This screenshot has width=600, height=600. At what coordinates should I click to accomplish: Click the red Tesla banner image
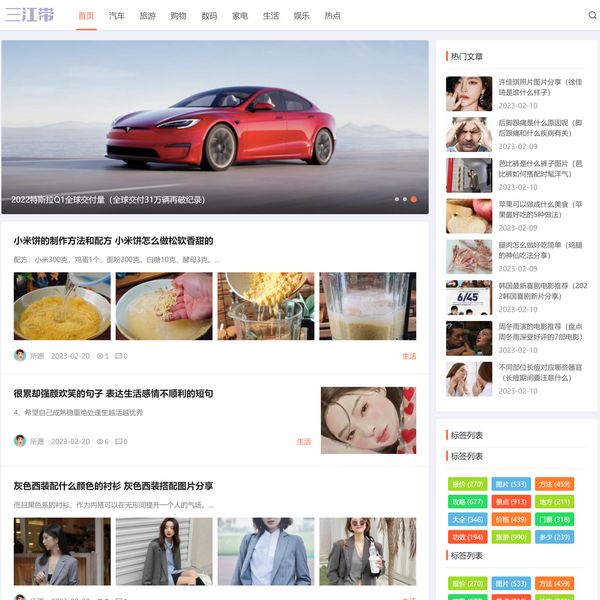tap(215, 120)
